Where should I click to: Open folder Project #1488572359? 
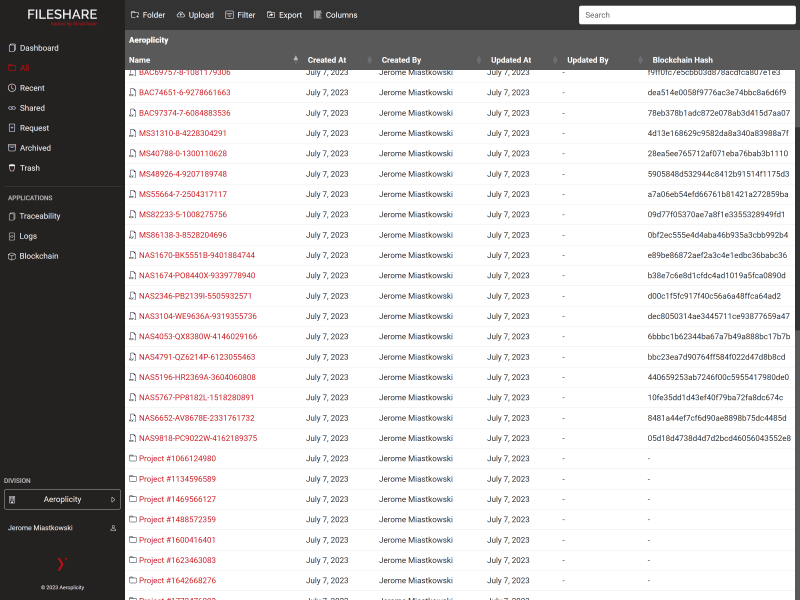click(x=177, y=519)
